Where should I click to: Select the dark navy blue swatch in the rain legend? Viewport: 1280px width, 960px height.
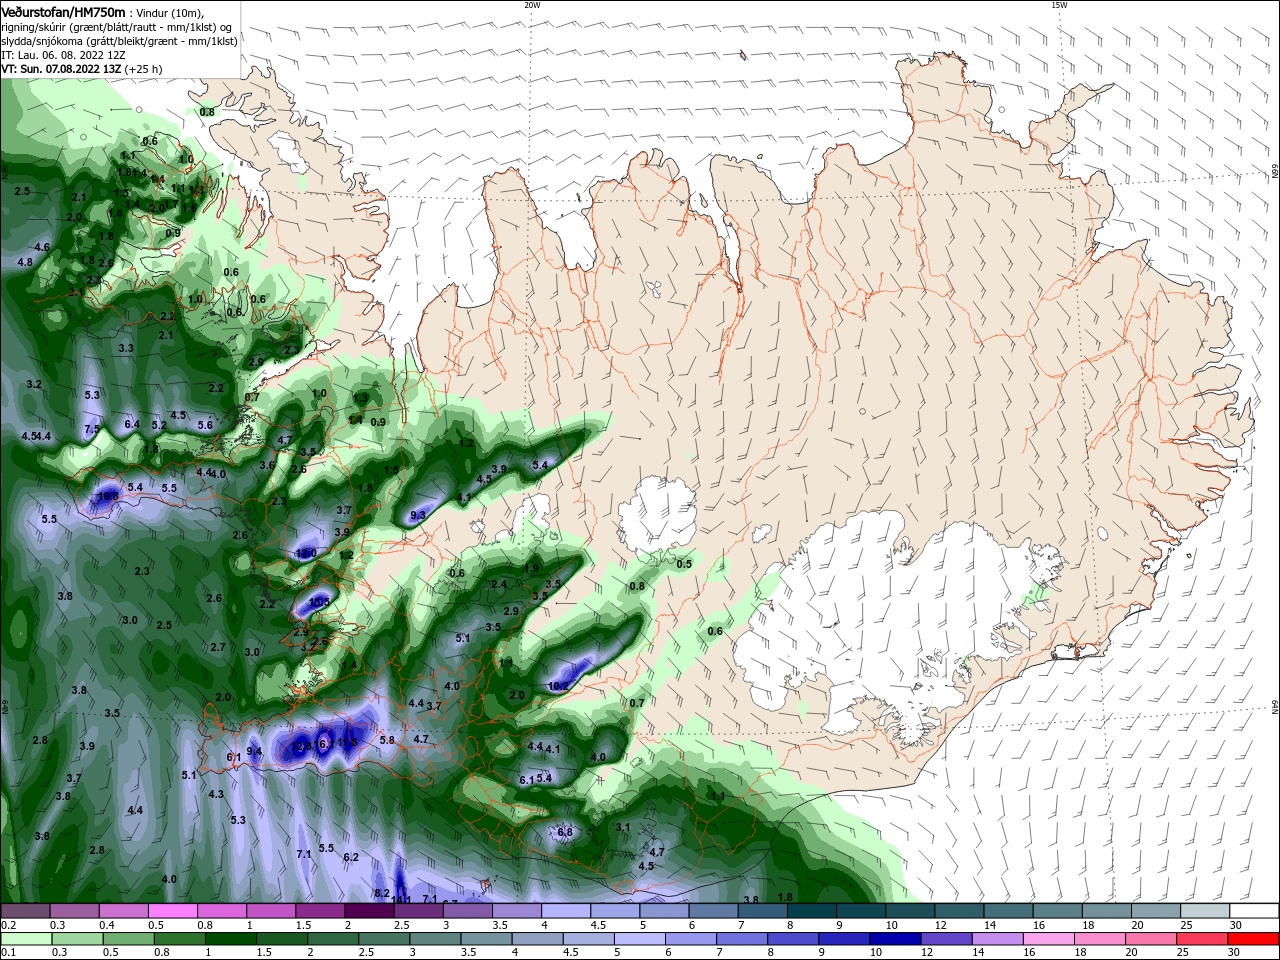click(x=895, y=938)
